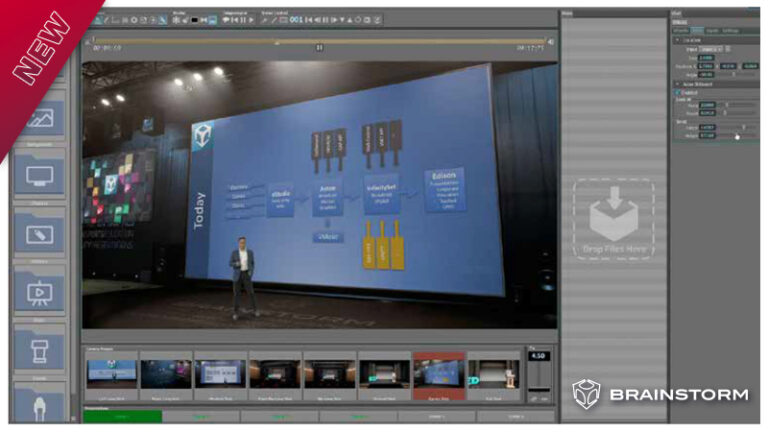
Task: Click the downward triangle toolbar icon
Action: click(x=342, y=20)
